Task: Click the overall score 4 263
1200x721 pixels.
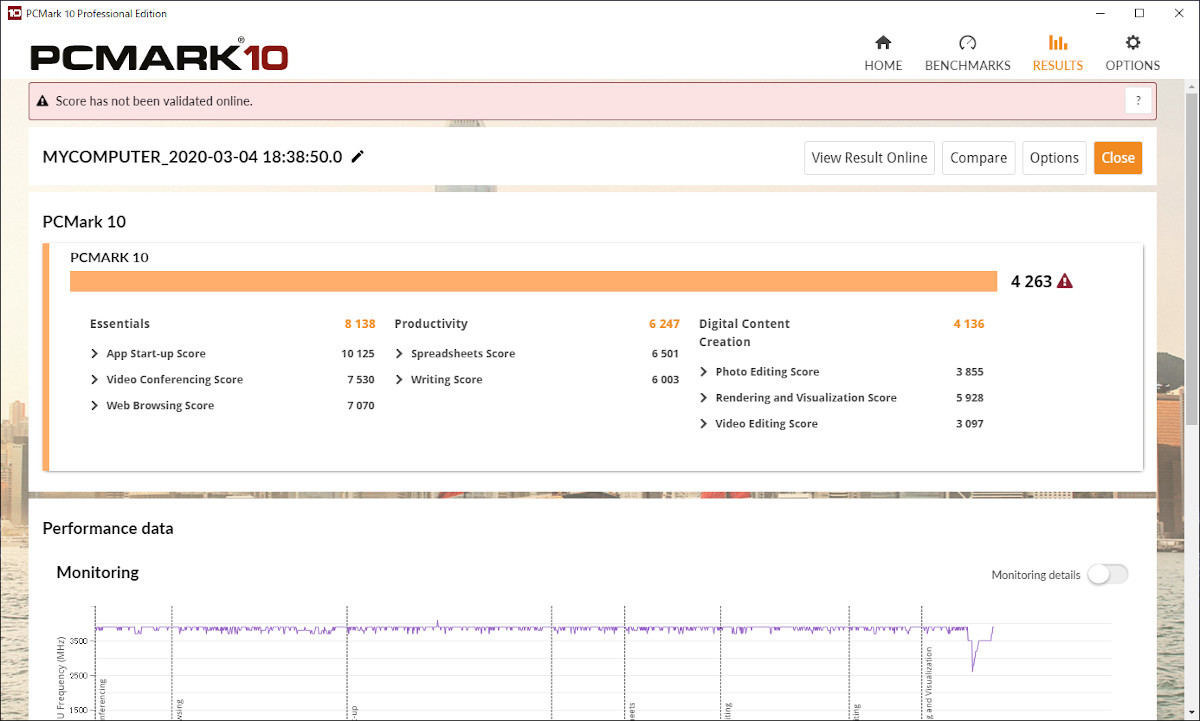Action: [x=1031, y=281]
